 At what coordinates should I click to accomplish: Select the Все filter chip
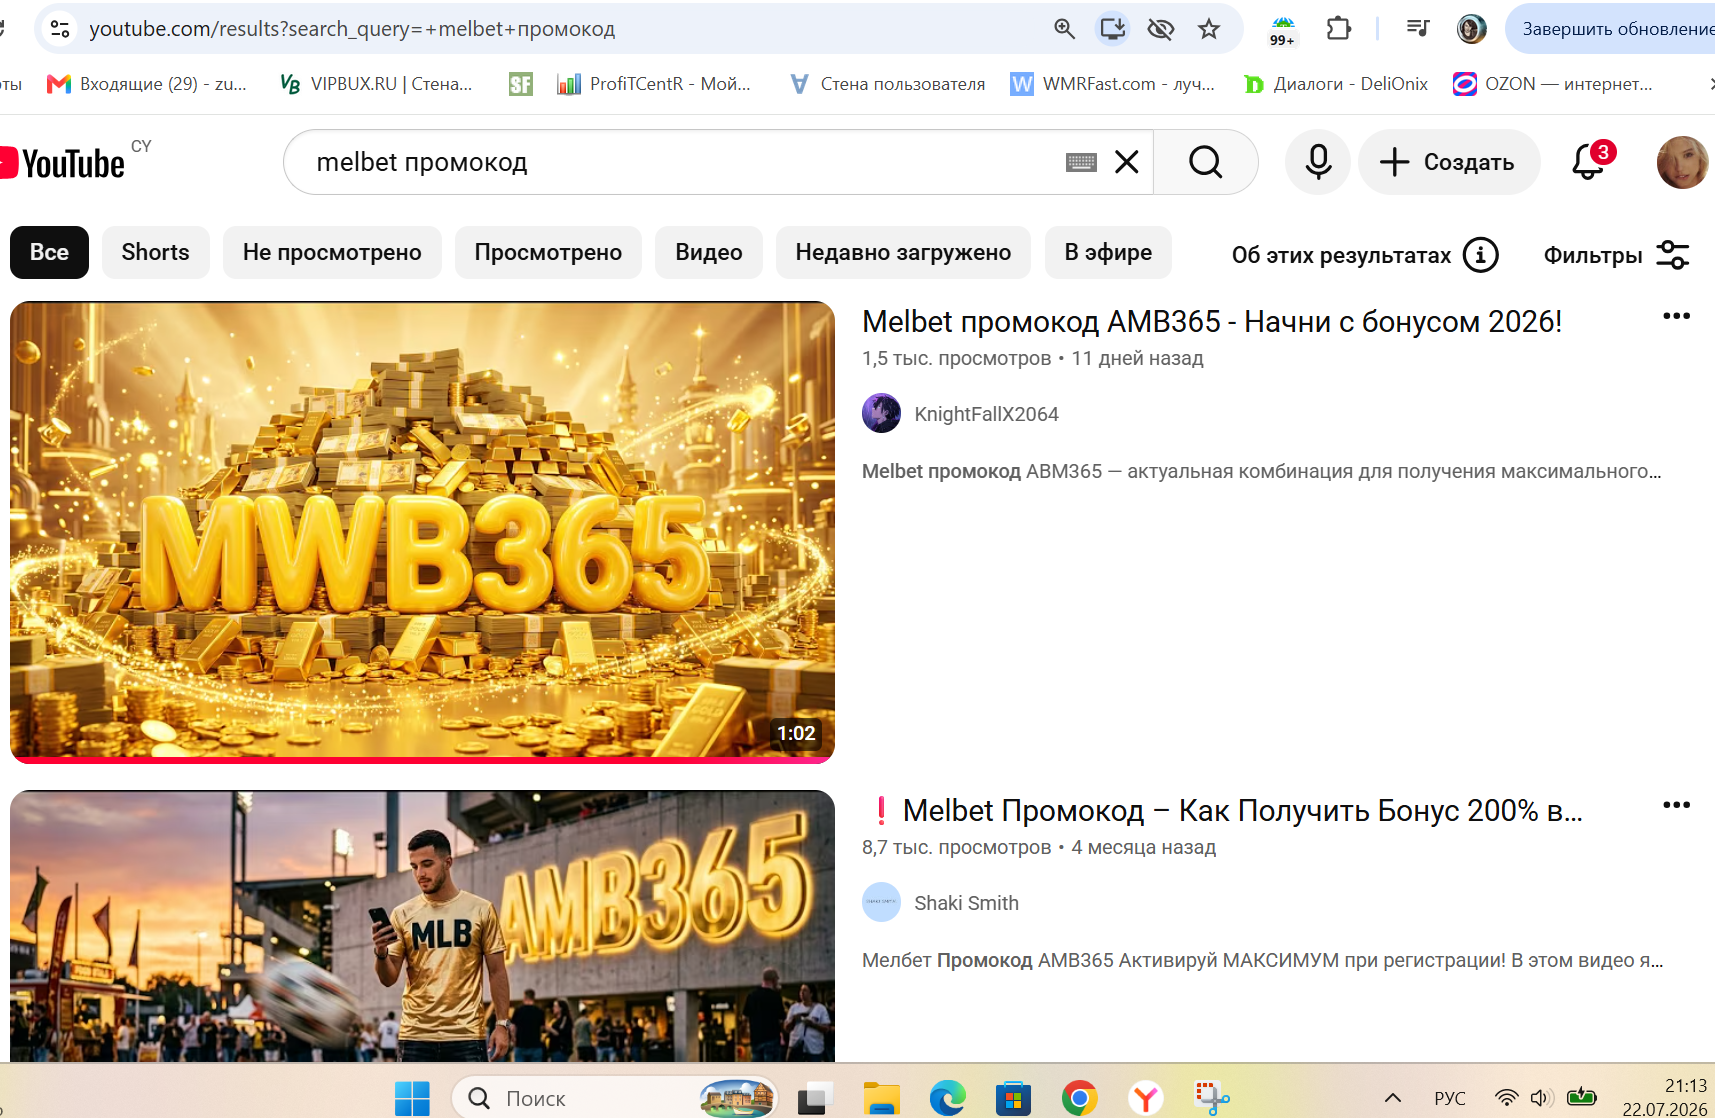(x=49, y=252)
